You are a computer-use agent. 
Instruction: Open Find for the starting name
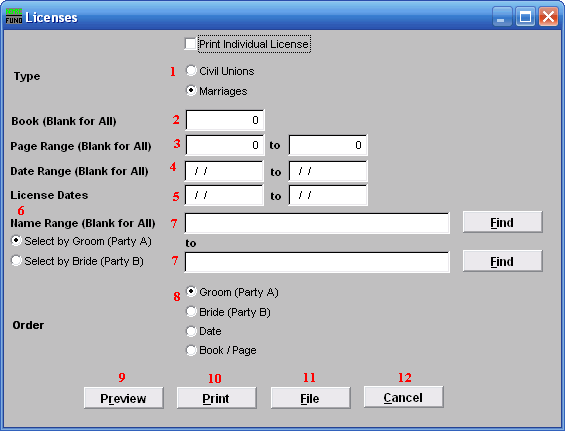coord(502,222)
